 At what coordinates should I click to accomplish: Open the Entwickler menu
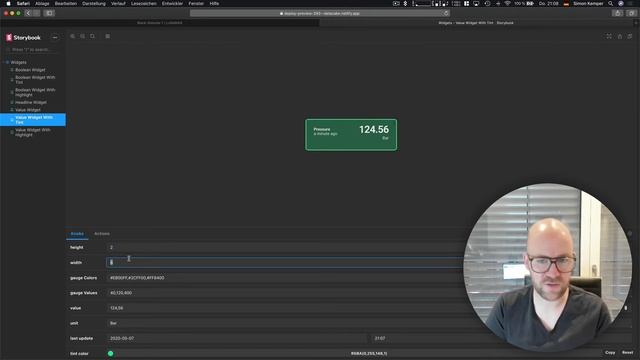tap(172, 3)
